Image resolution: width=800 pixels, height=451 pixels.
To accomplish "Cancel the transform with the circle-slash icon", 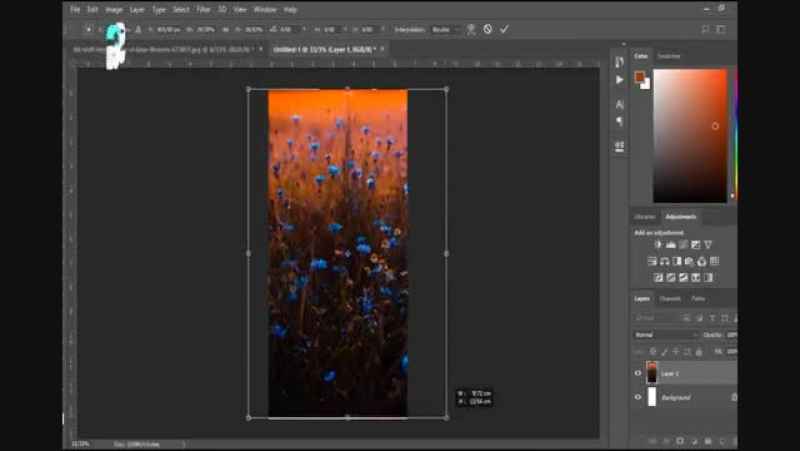I will point(488,29).
